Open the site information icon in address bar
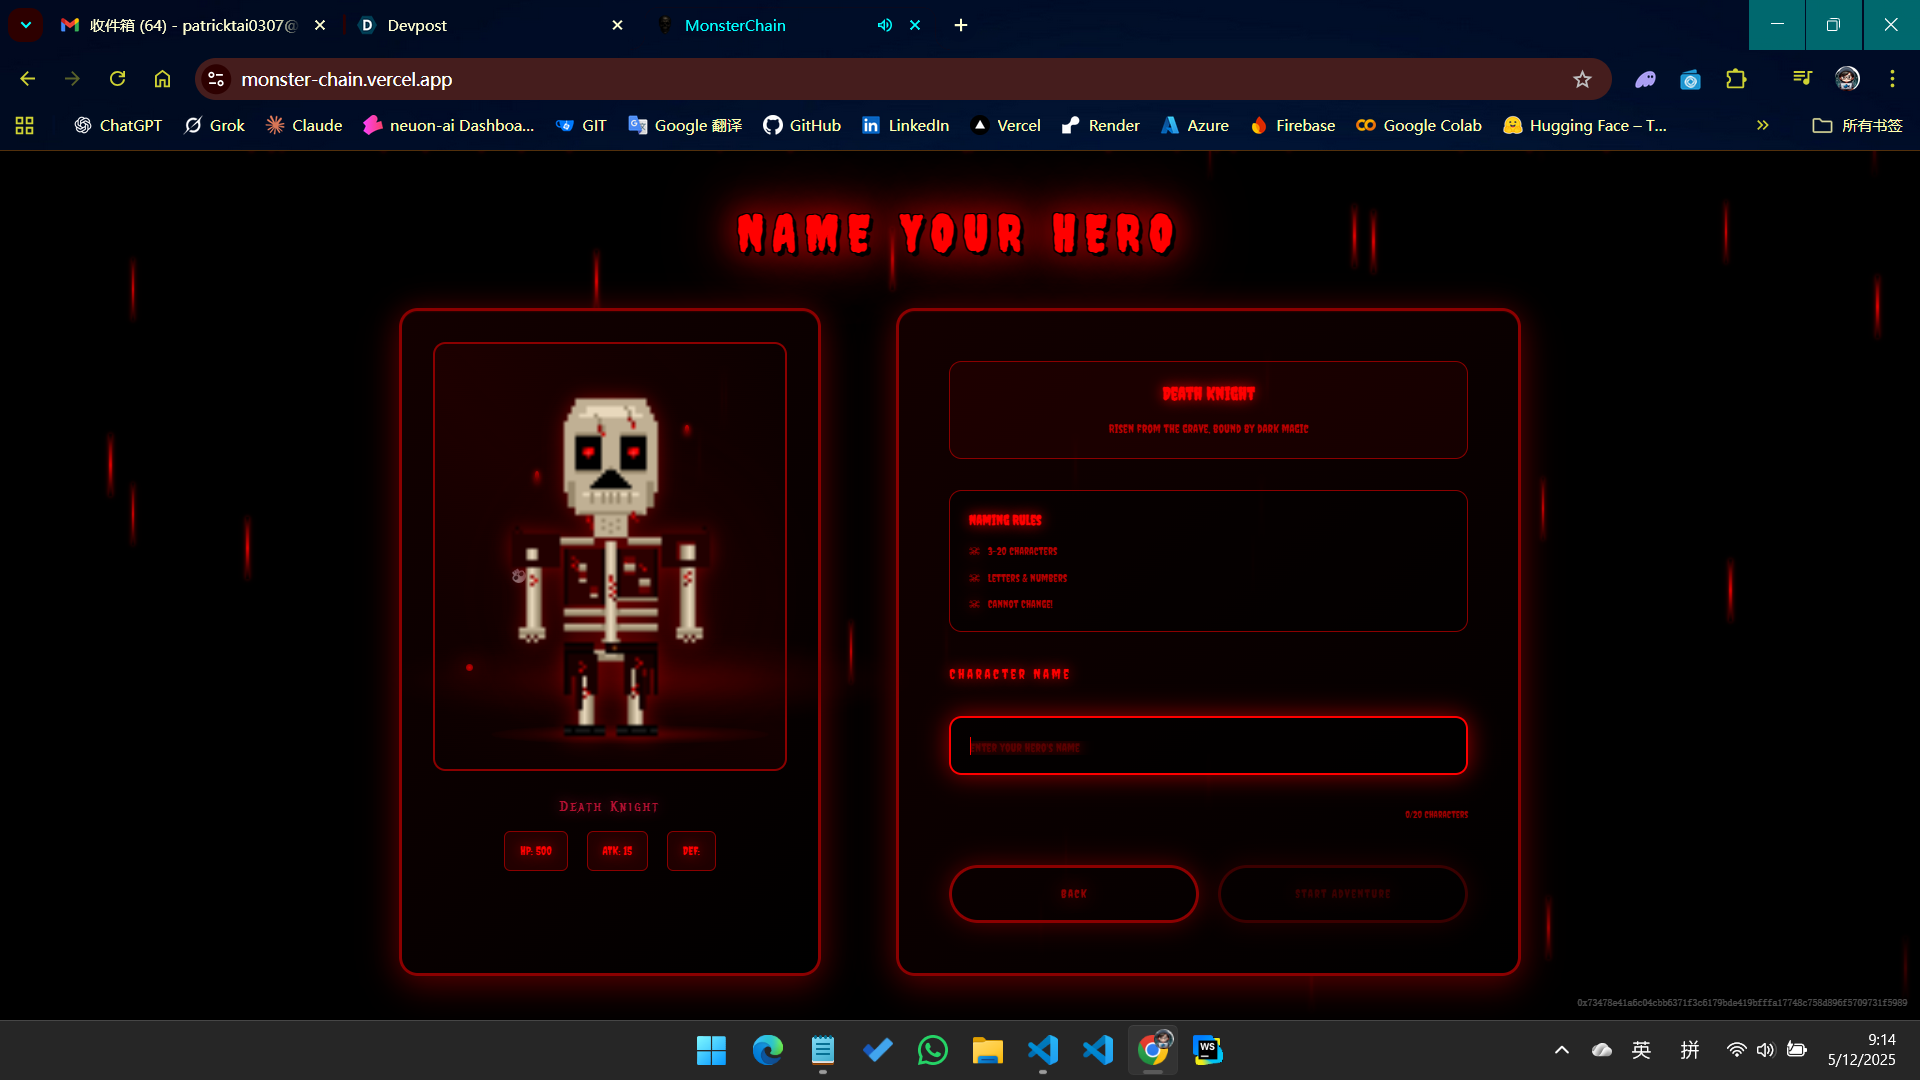Image resolution: width=1920 pixels, height=1080 pixels. (x=216, y=79)
